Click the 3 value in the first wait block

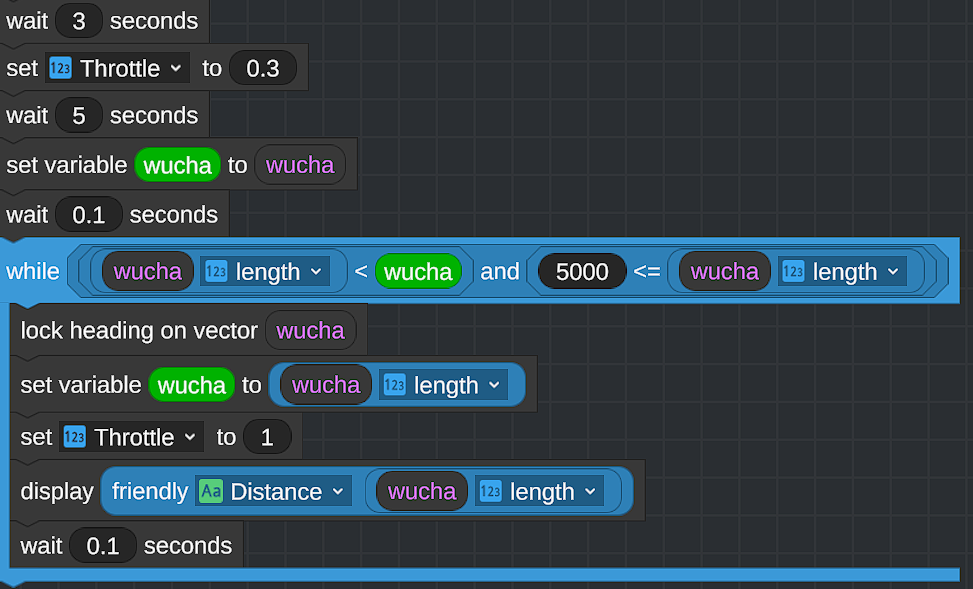(x=78, y=22)
